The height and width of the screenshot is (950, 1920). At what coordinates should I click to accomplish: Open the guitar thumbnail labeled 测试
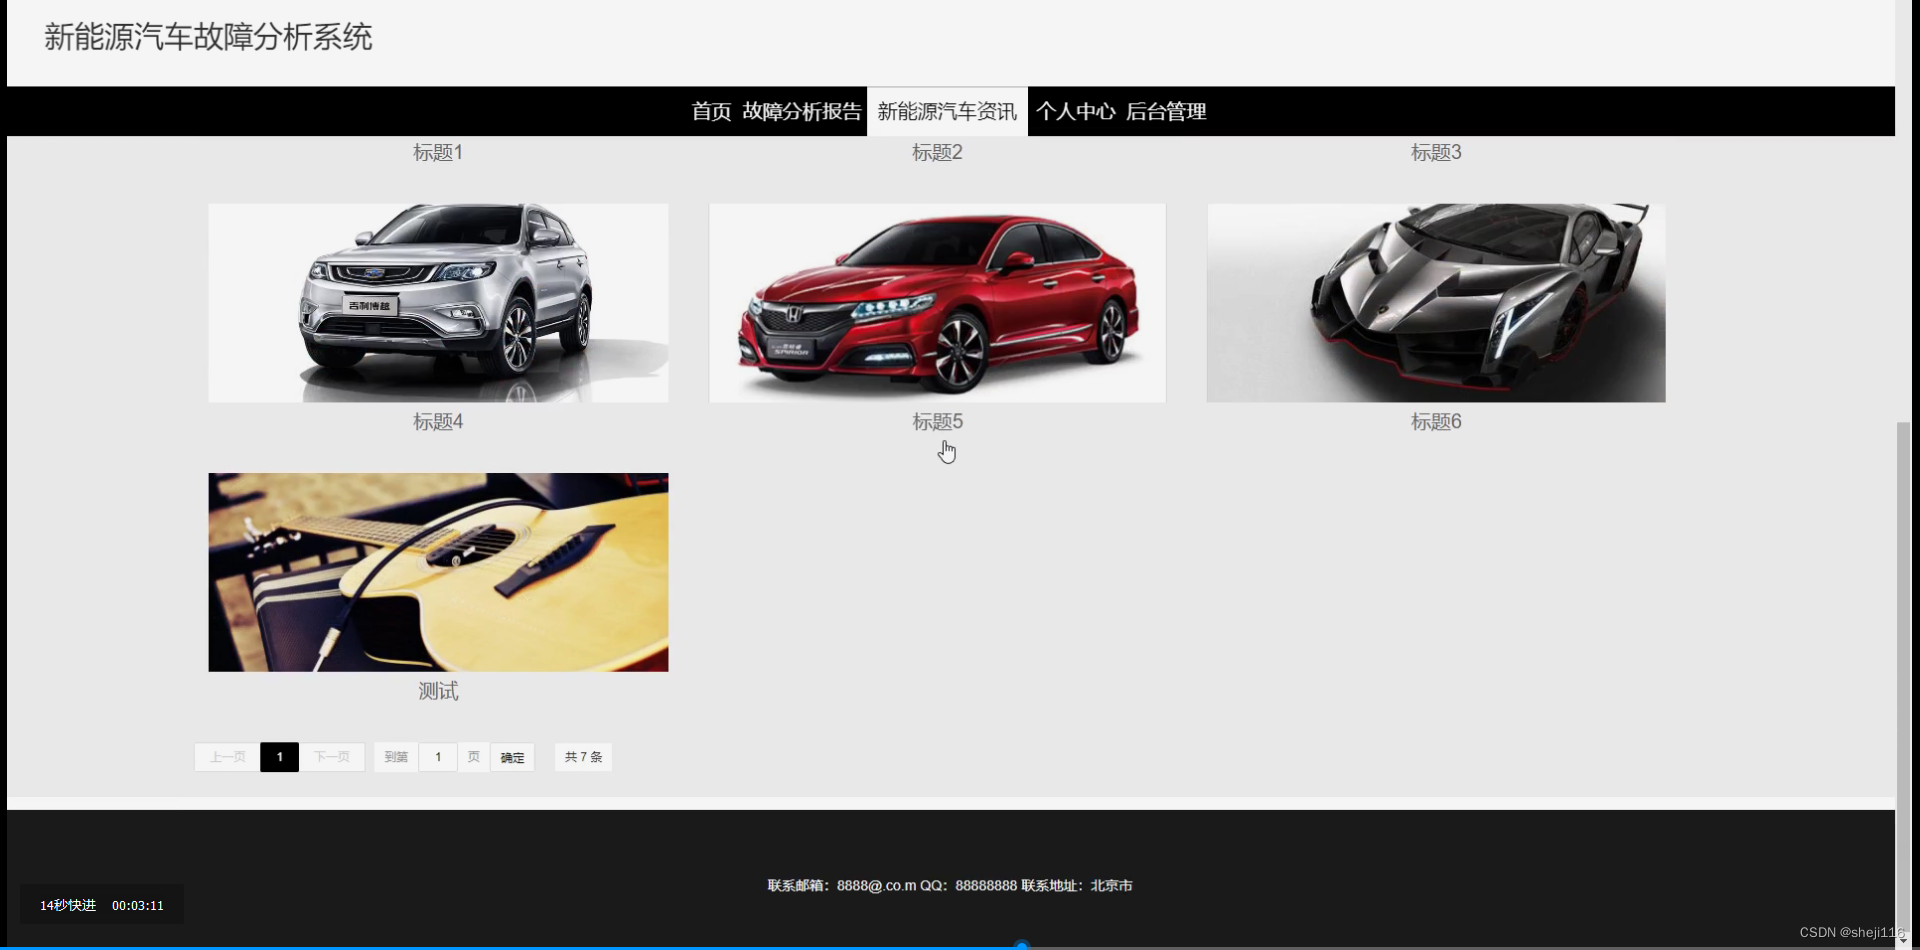(x=438, y=572)
